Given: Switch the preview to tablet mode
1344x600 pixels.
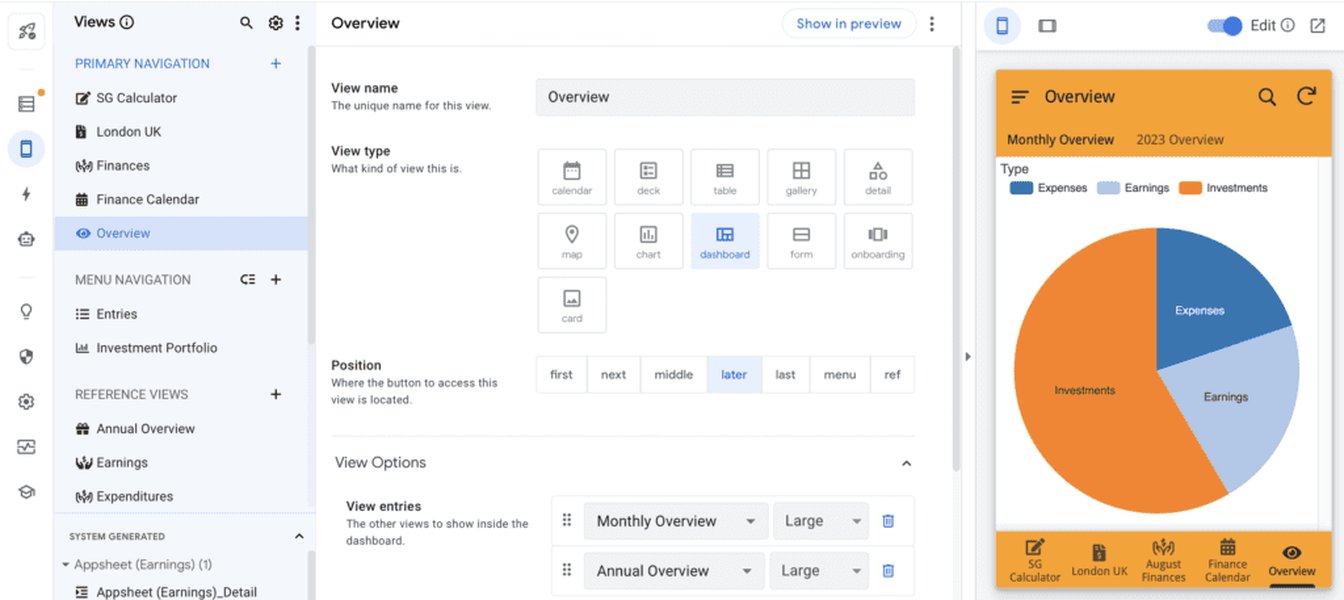Looking at the screenshot, I should click(1046, 26).
